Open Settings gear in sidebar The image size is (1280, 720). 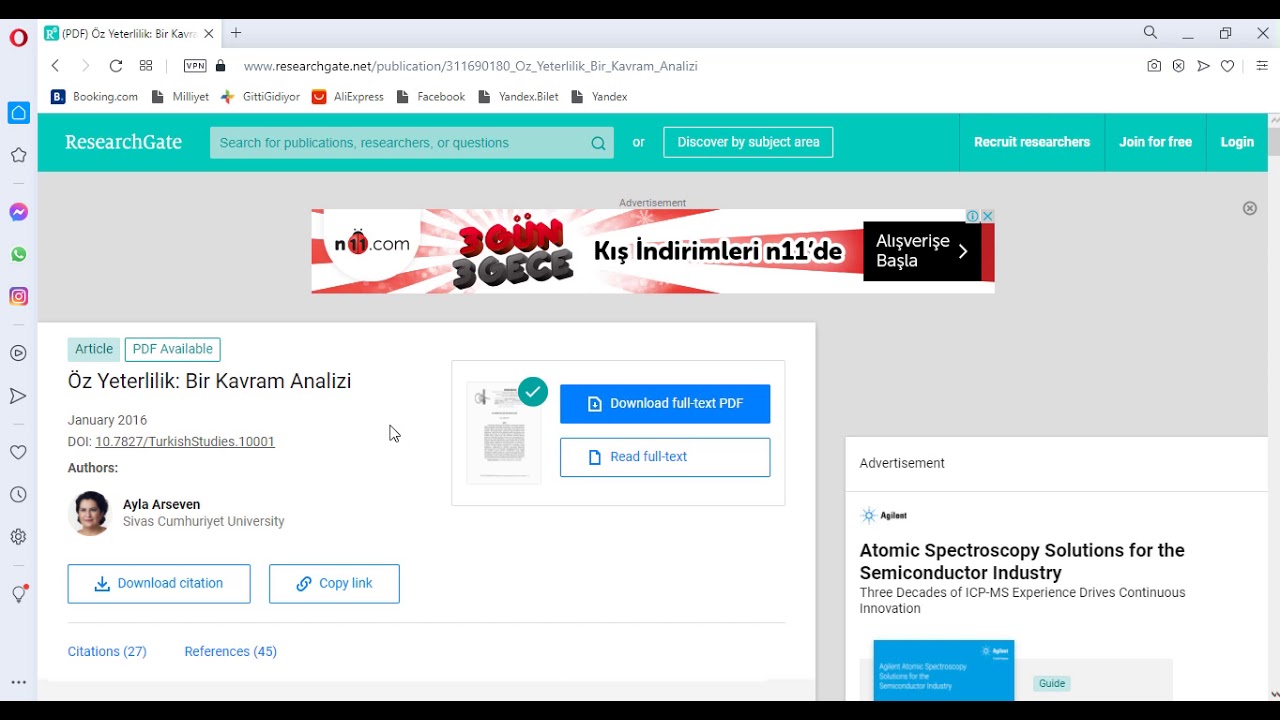click(x=19, y=537)
